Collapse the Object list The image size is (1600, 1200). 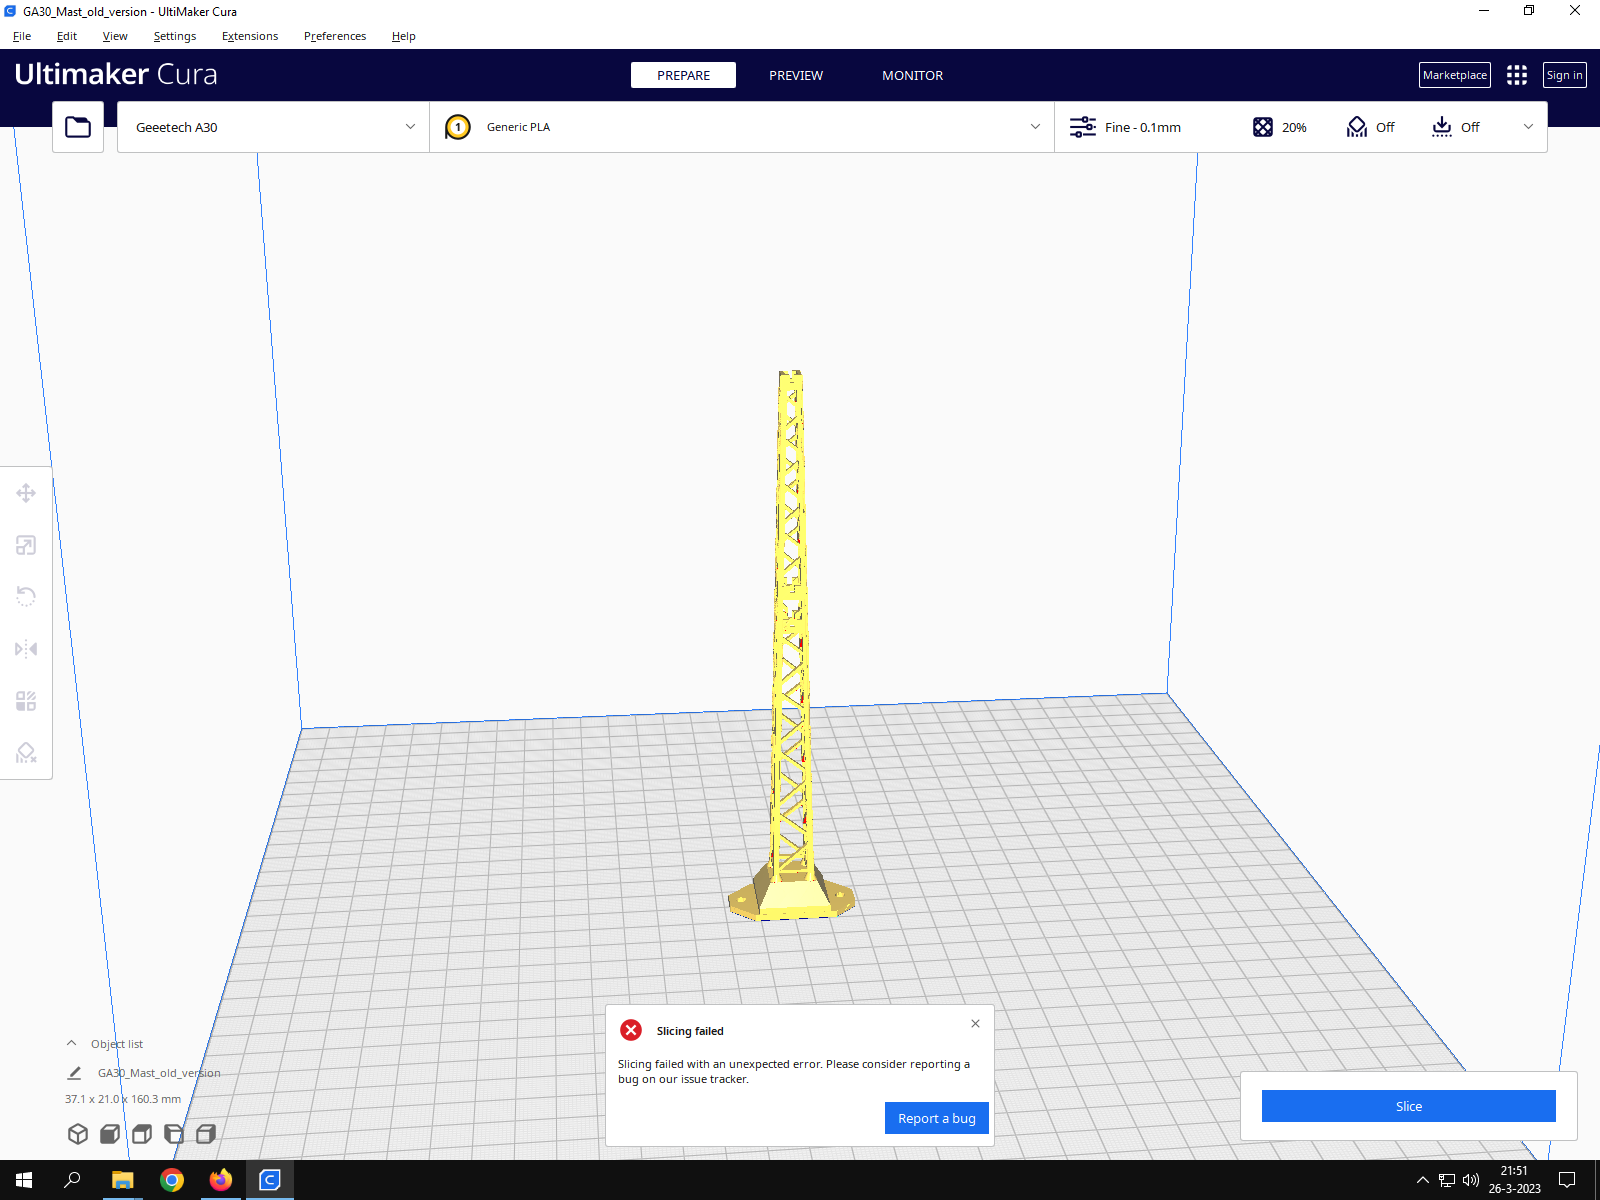click(x=71, y=1043)
